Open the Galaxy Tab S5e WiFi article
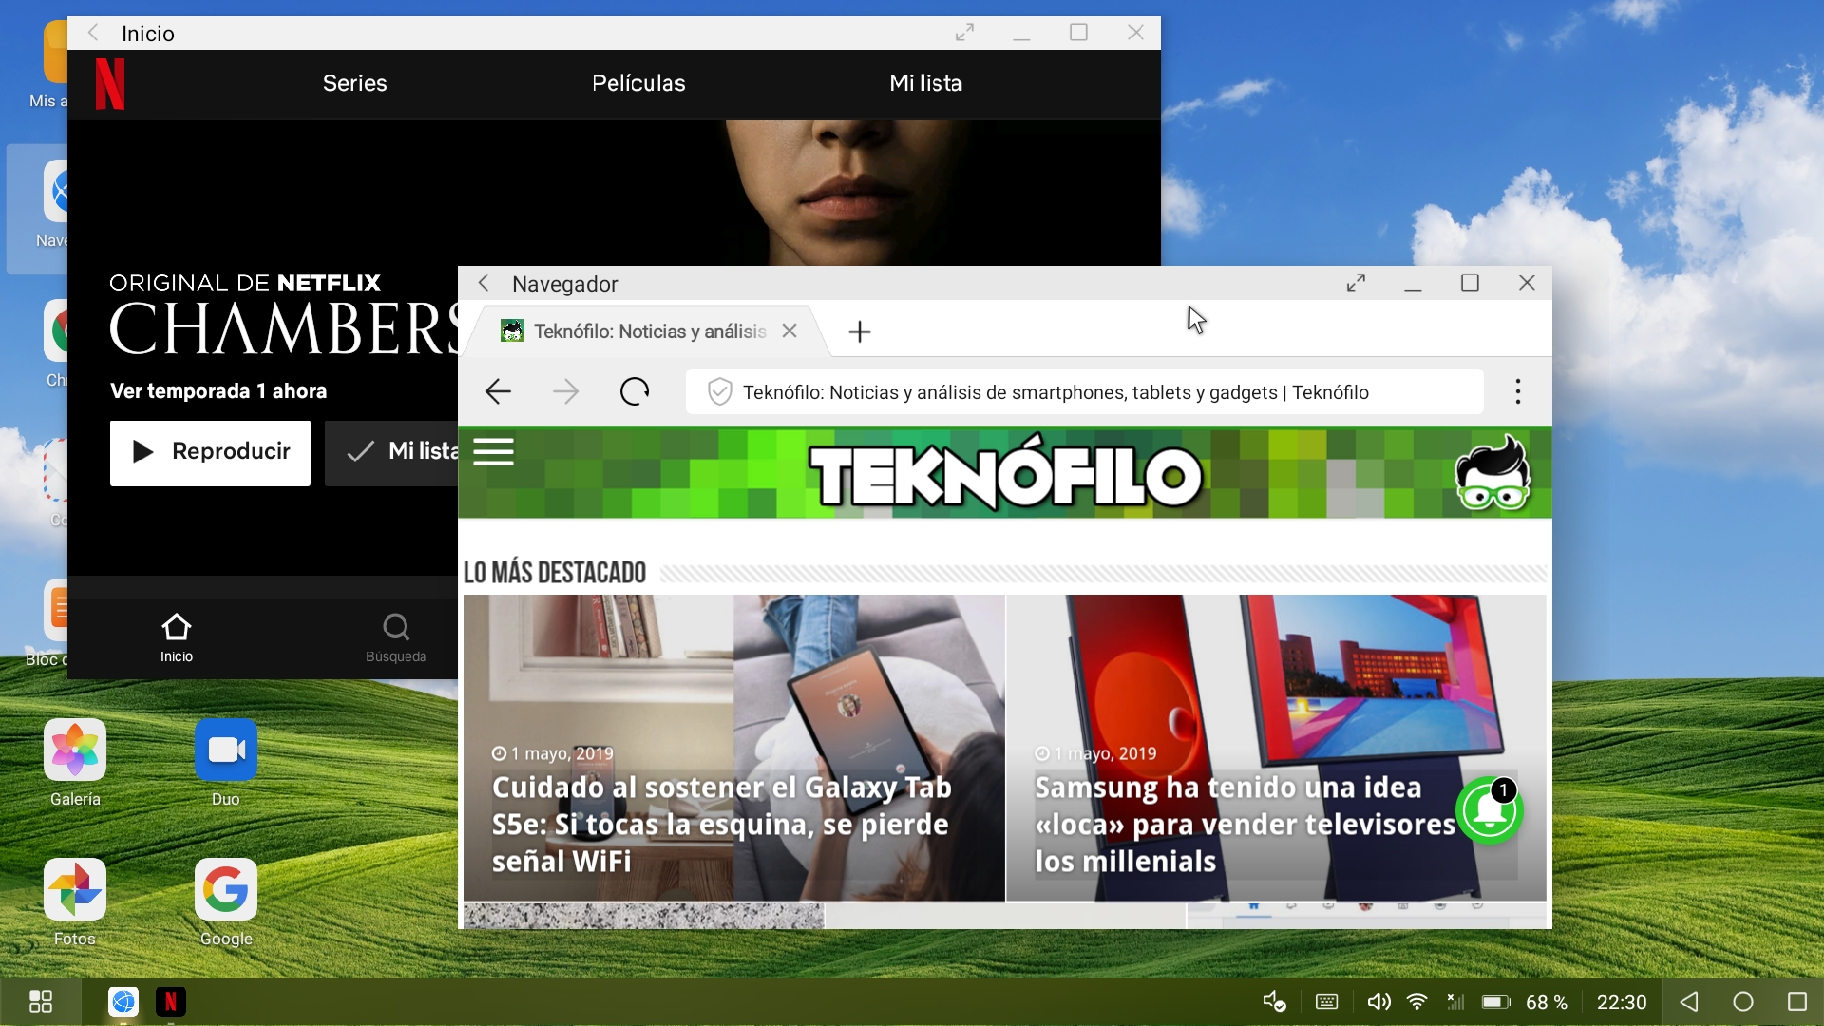Screen dimensions: 1824x1026 pos(734,748)
